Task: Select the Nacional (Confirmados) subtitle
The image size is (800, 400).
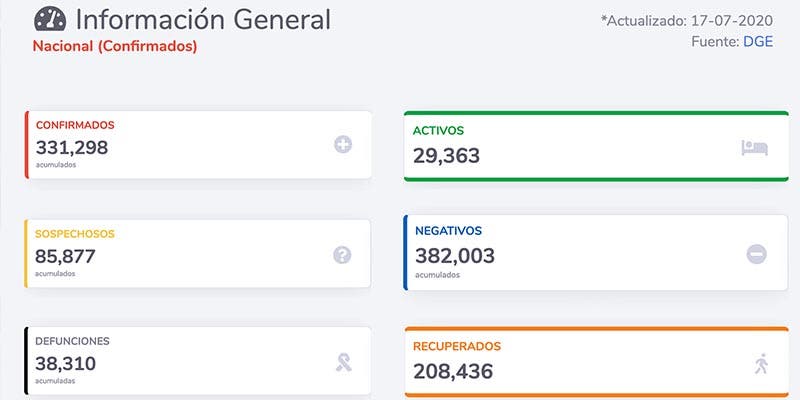Action: tap(115, 46)
